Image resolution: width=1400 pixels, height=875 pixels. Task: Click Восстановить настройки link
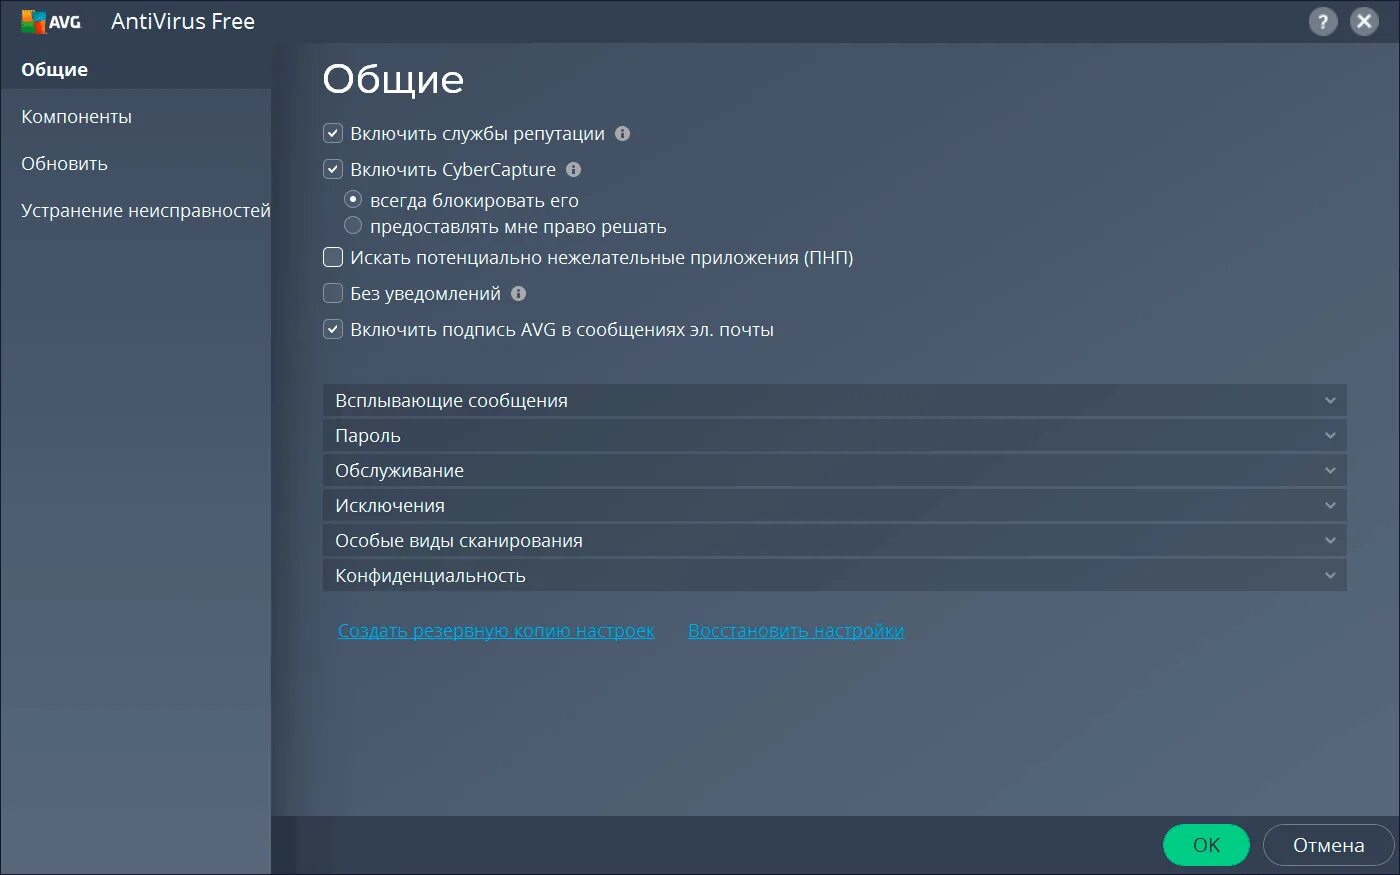(x=796, y=630)
